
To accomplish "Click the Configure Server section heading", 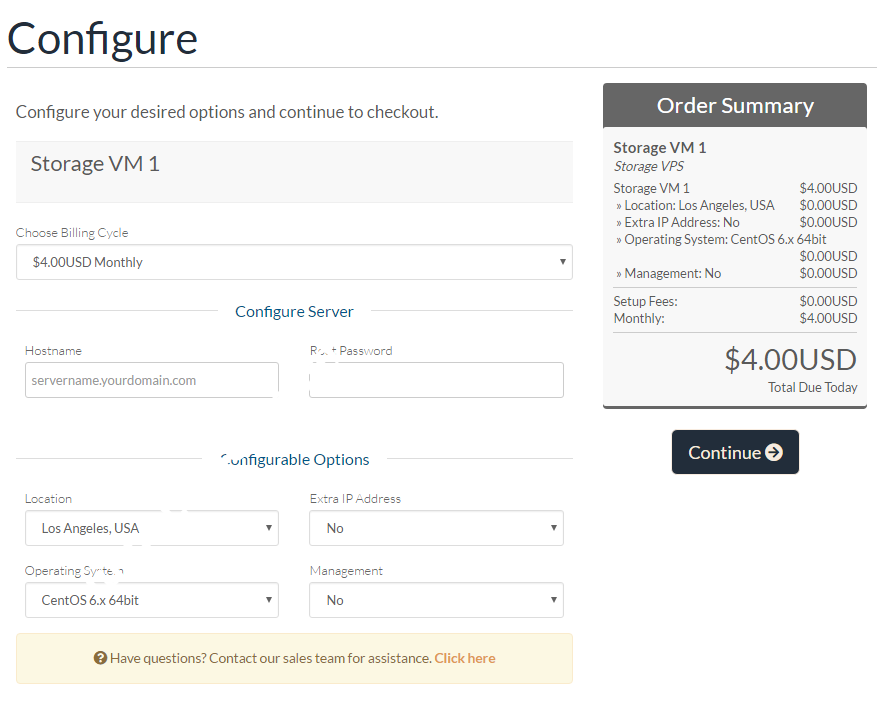I will point(294,311).
